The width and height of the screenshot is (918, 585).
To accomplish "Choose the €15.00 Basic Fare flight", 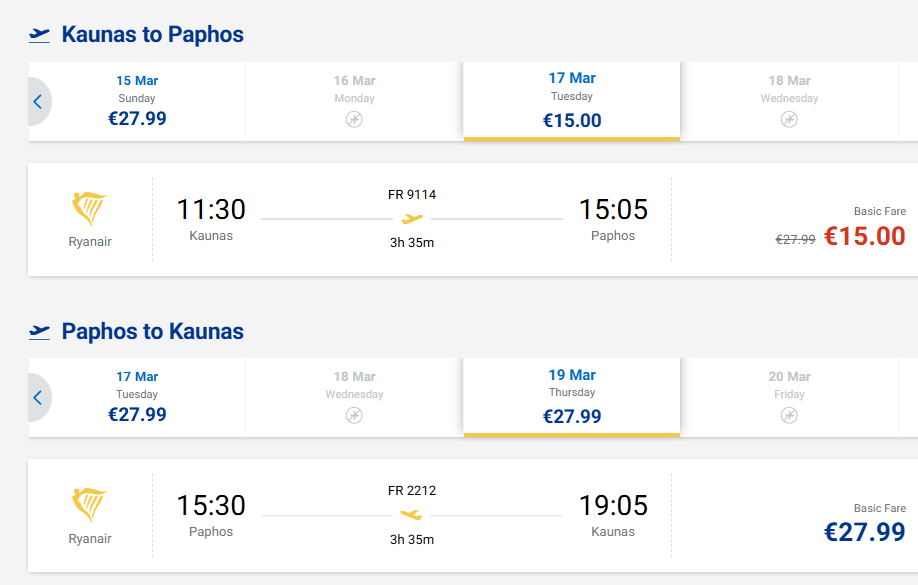I will coord(864,236).
